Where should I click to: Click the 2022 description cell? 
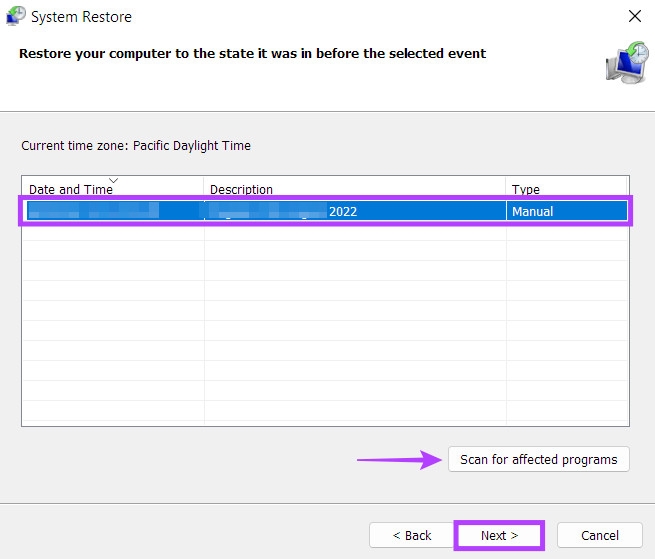[355, 211]
